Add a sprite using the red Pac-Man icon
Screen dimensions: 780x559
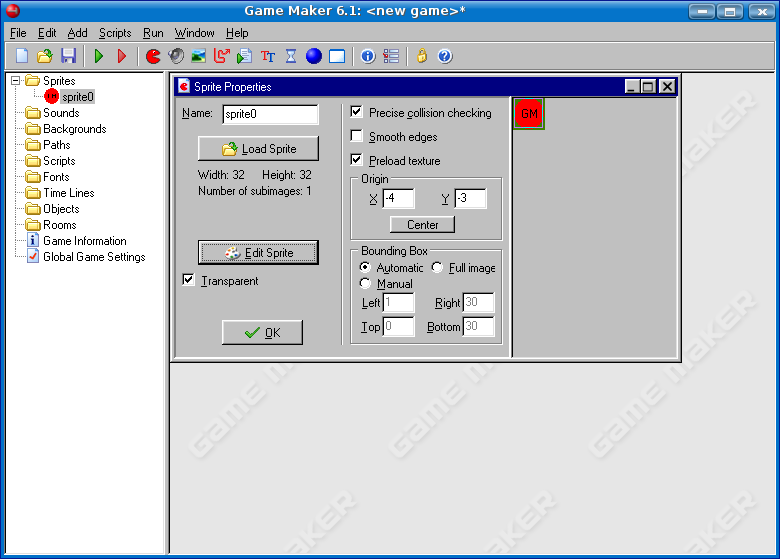point(153,56)
